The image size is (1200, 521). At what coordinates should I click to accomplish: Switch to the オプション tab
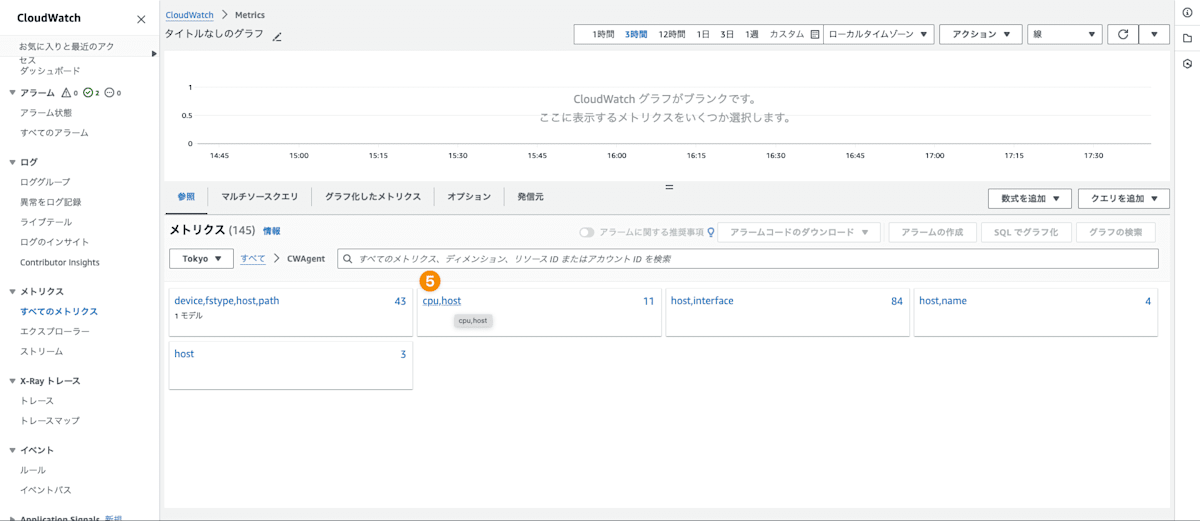(469, 197)
